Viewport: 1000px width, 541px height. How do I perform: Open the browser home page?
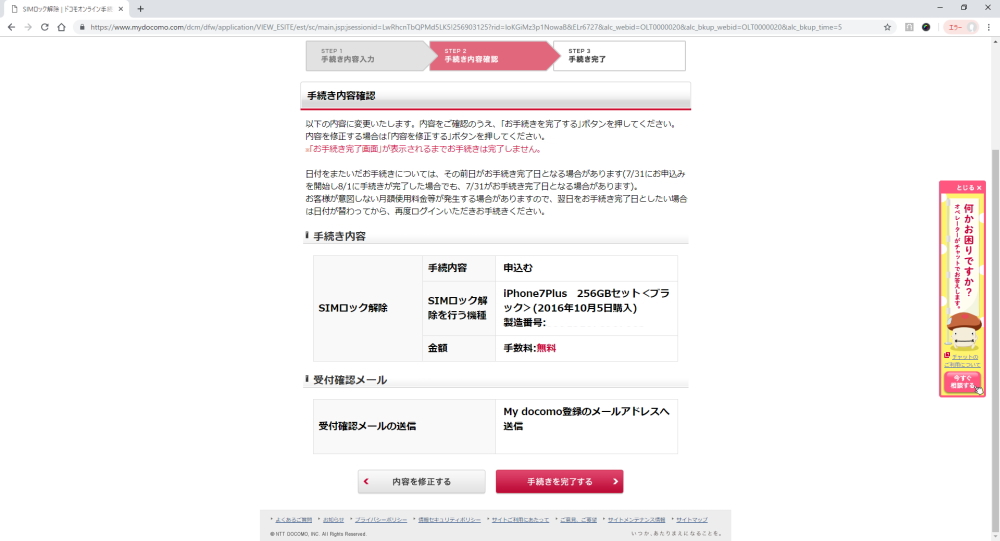point(61,27)
